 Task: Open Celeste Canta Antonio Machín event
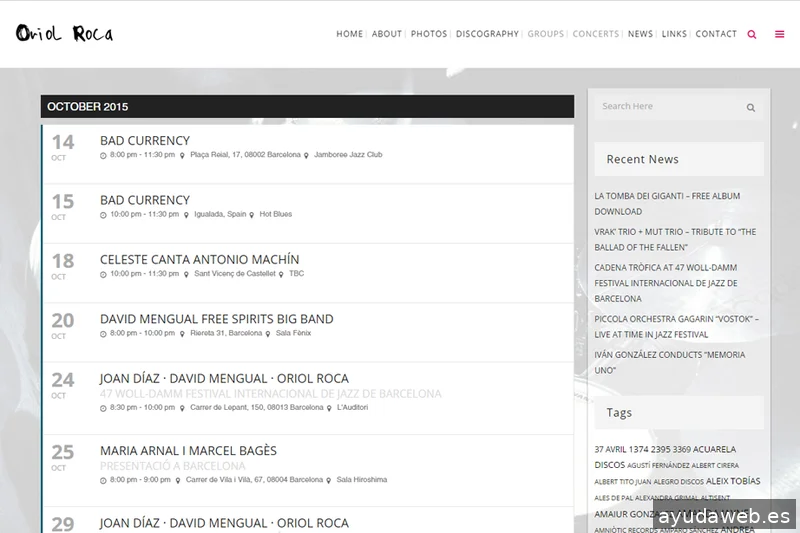tap(199, 260)
